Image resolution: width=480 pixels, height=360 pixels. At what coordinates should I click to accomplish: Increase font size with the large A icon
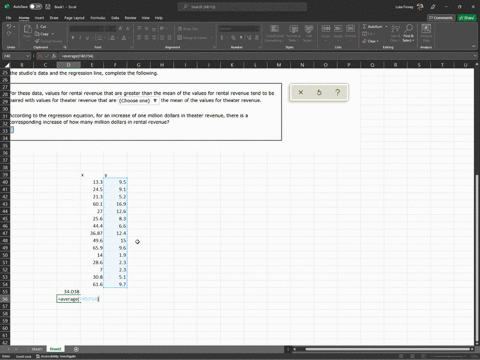(x=121, y=29)
